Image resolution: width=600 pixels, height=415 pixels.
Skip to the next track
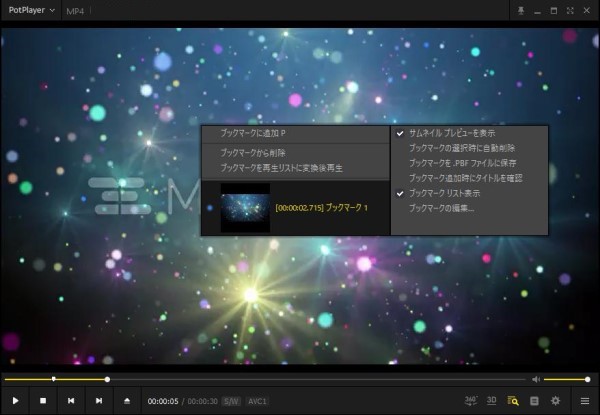[99, 400]
